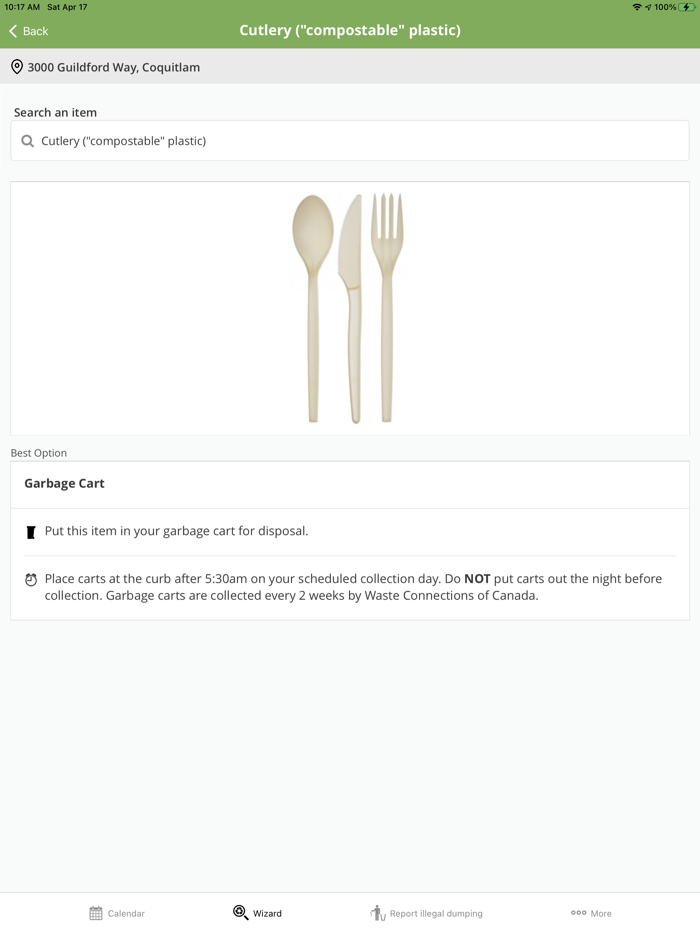Tap the alarm clock icon
Image resolution: width=700 pixels, height=934 pixels.
tap(31, 580)
